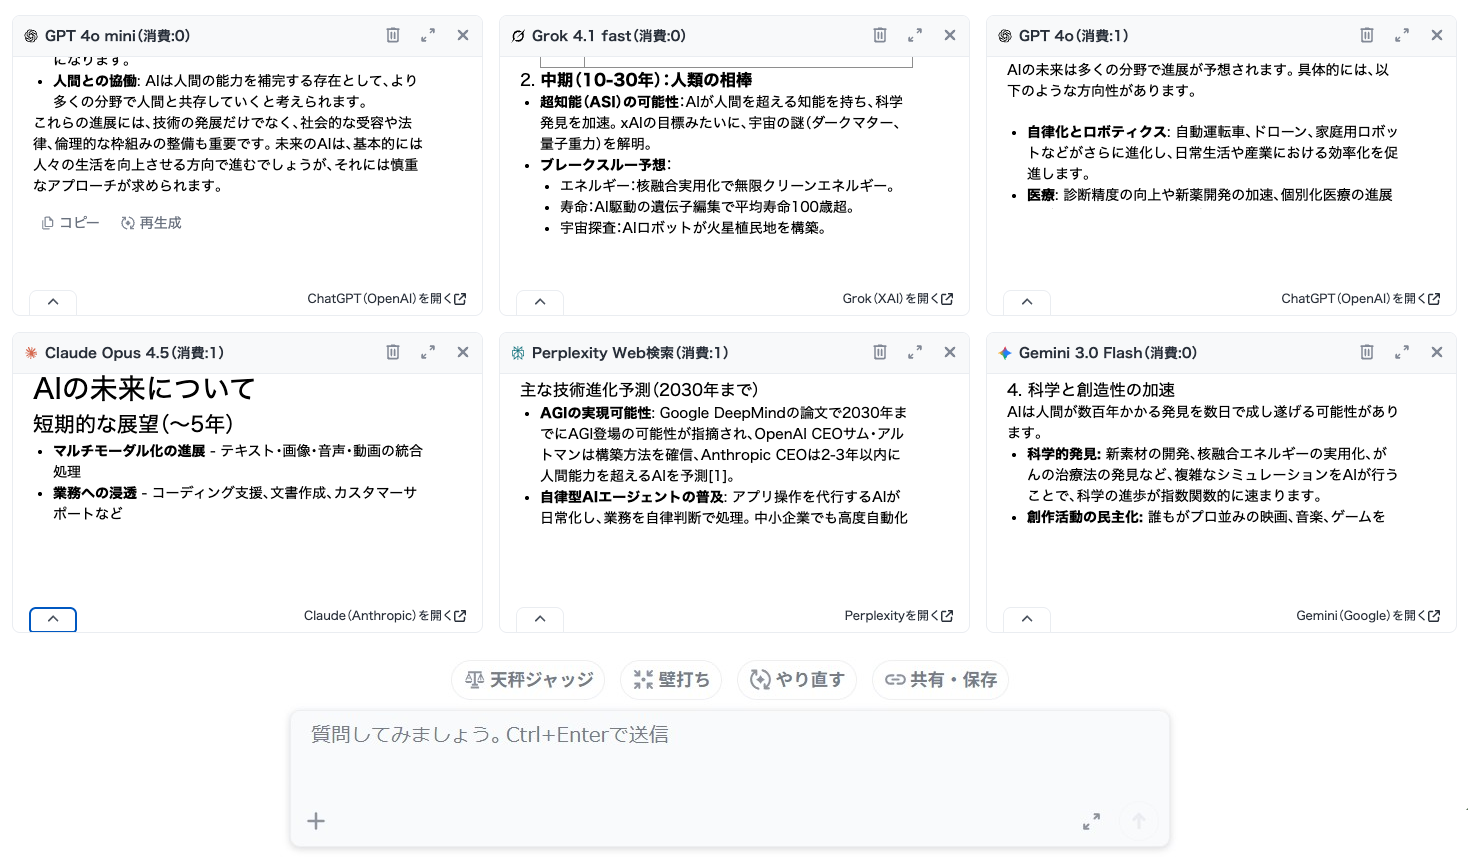Click the 主な技術進化予測(2030年まで) heading
This screenshot has height=867, width=1468.
click(639, 390)
